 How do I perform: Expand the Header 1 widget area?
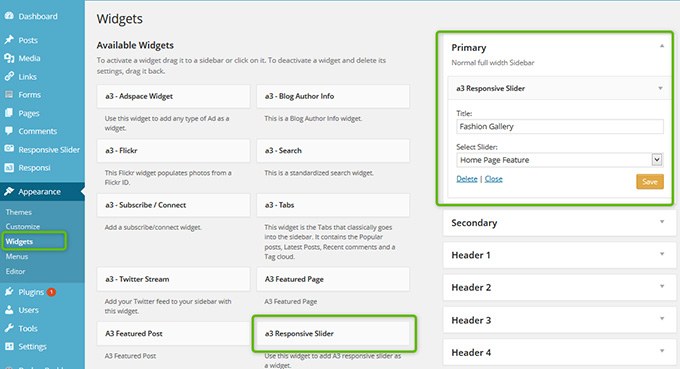point(559,255)
